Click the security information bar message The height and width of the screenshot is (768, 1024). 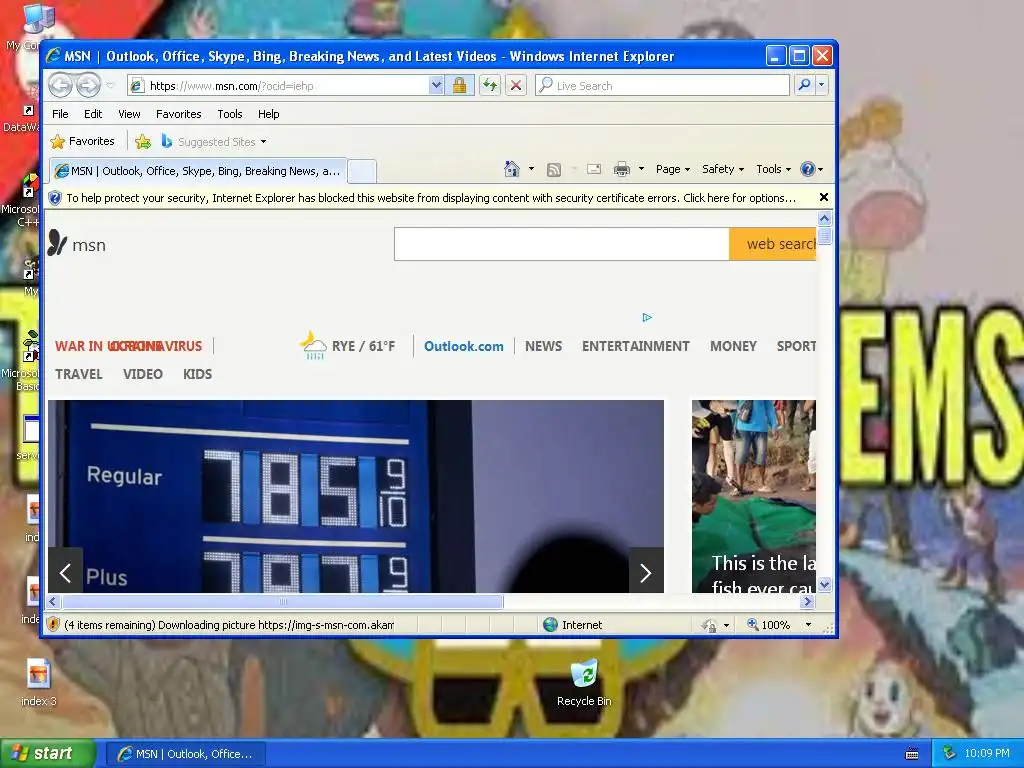click(430, 198)
